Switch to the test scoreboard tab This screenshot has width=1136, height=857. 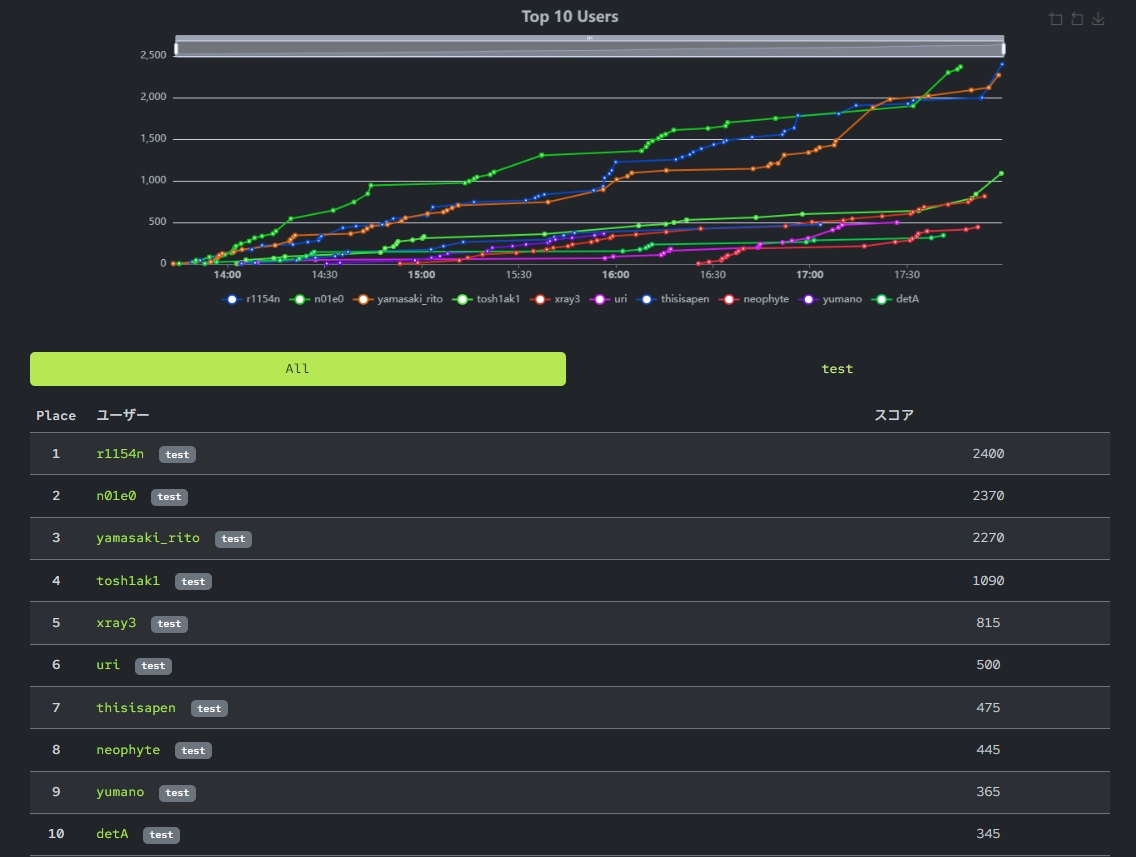[838, 369]
